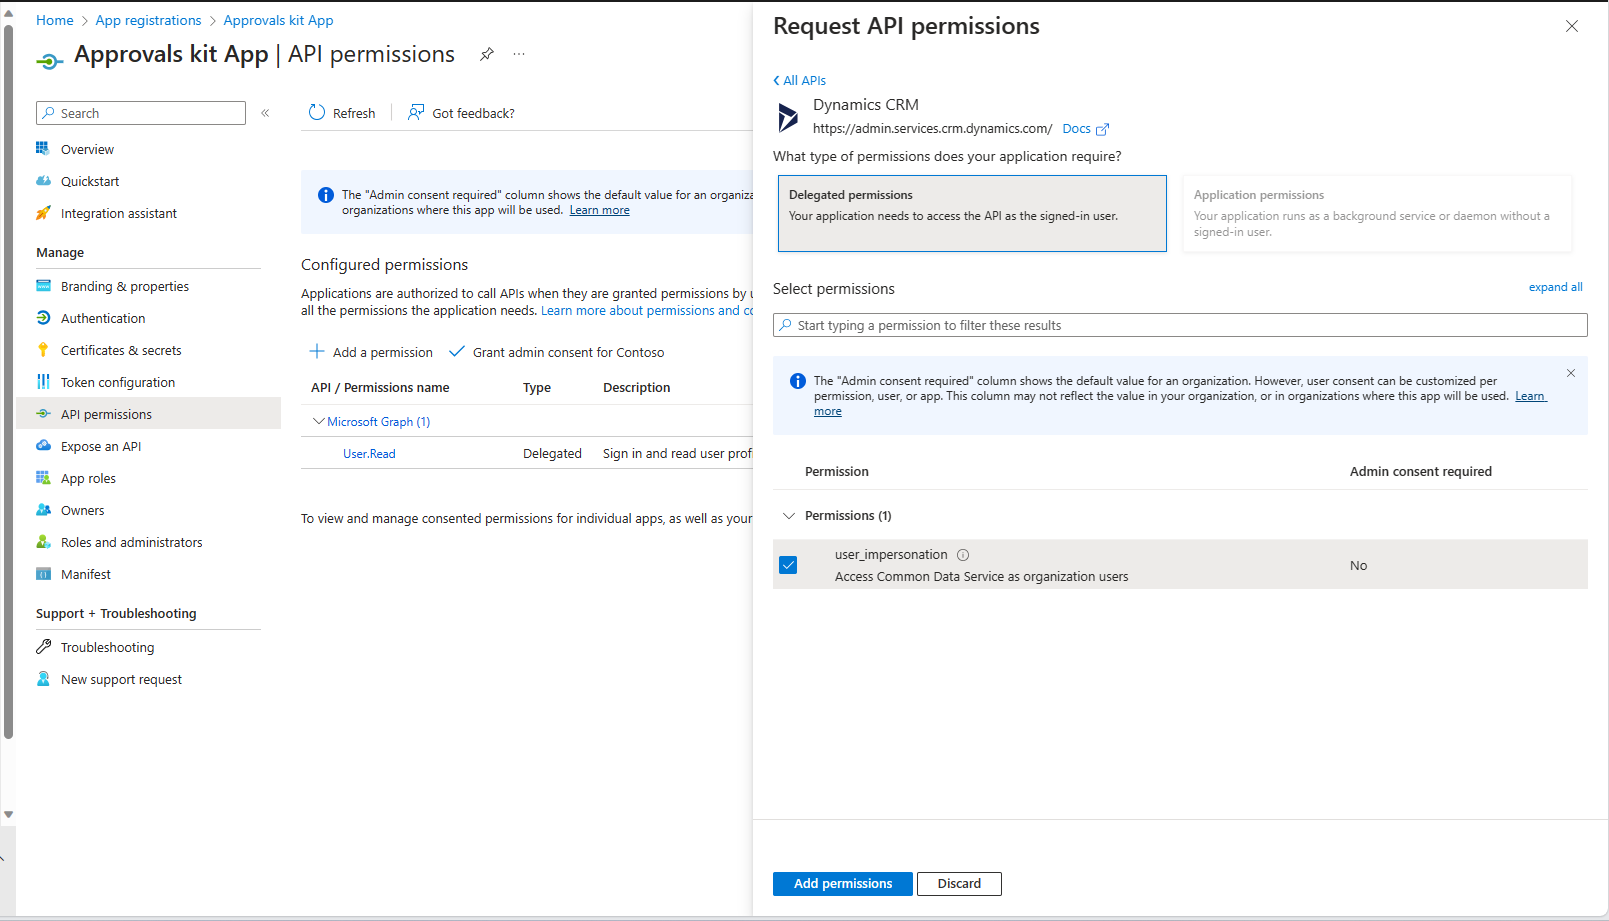Click Learn more link in panel banner
The image size is (1609, 921).
[x=1530, y=396]
